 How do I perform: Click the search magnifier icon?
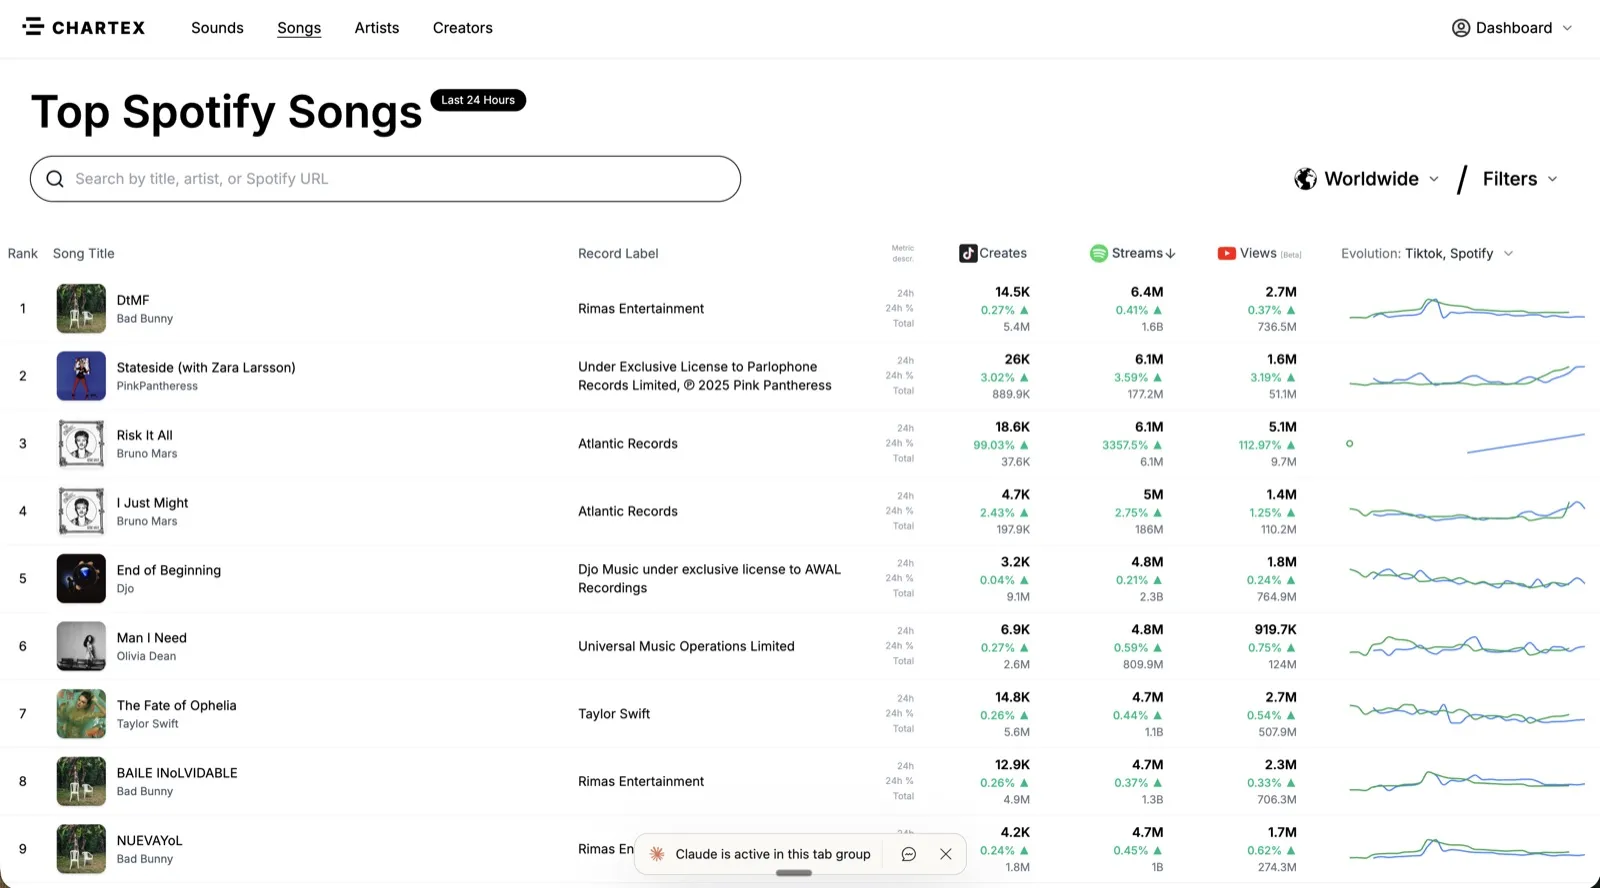pos(55,179)
